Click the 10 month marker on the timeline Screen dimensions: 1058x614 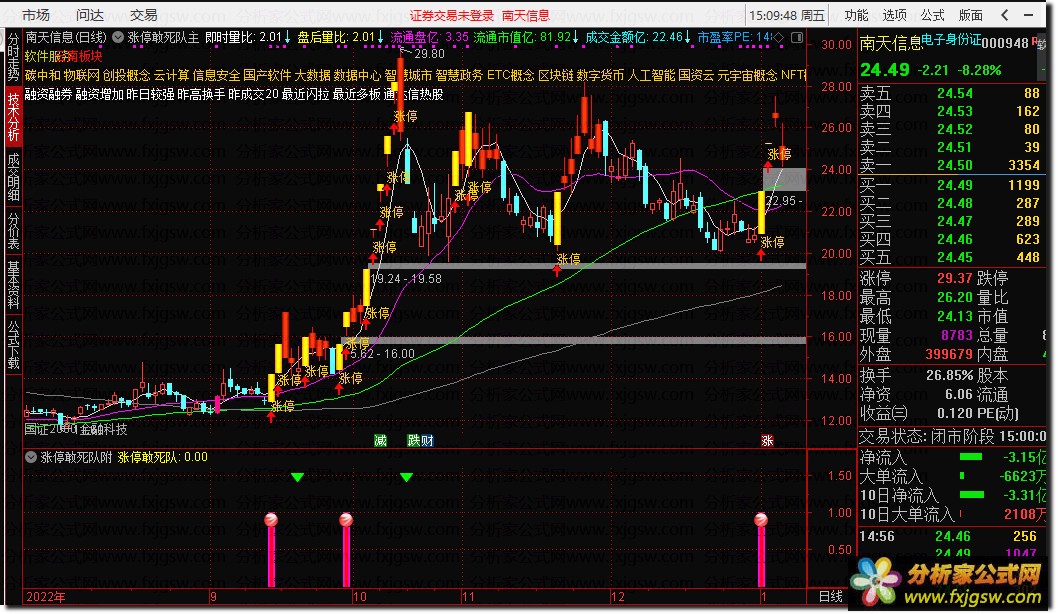coord(360,596)
